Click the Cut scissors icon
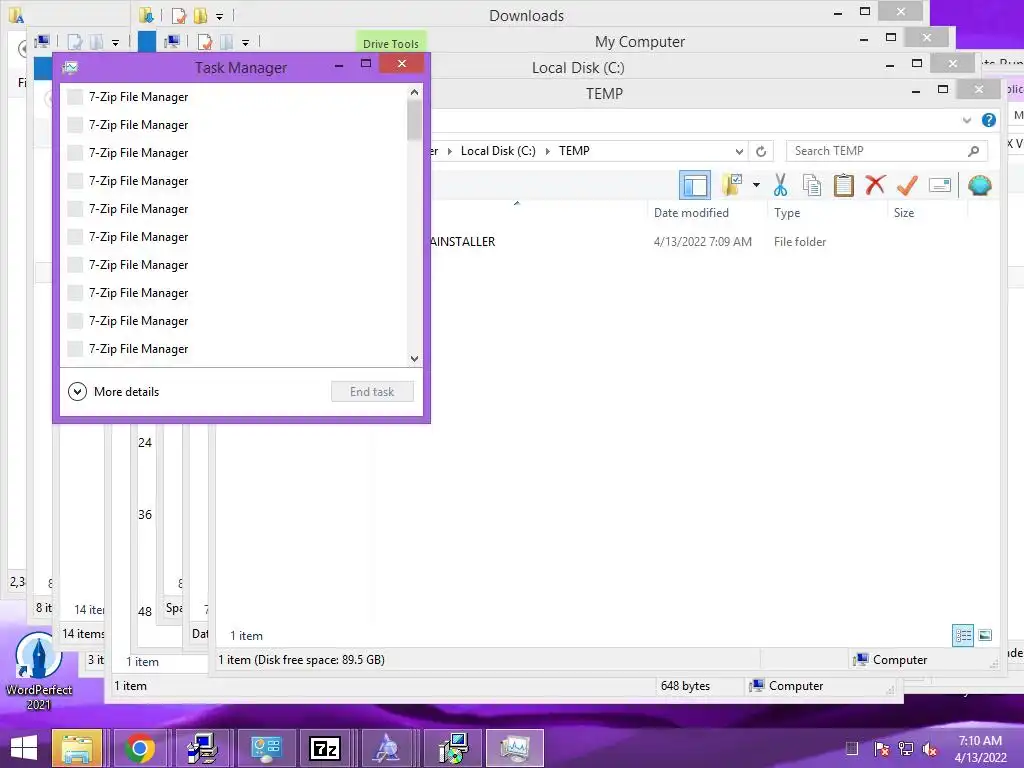 click(780, 185)
